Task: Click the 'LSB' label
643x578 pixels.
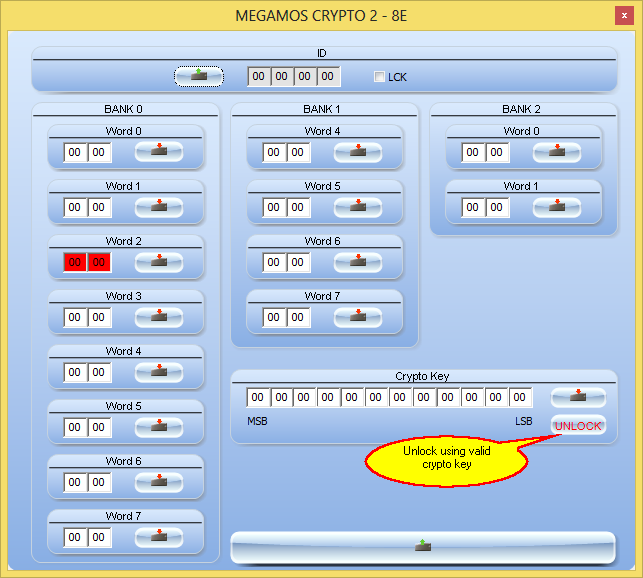Action: 524,421
